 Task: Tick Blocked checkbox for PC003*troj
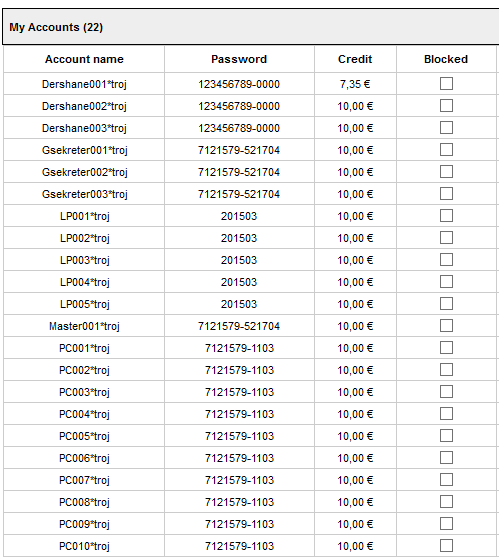(x=446, y=392)
